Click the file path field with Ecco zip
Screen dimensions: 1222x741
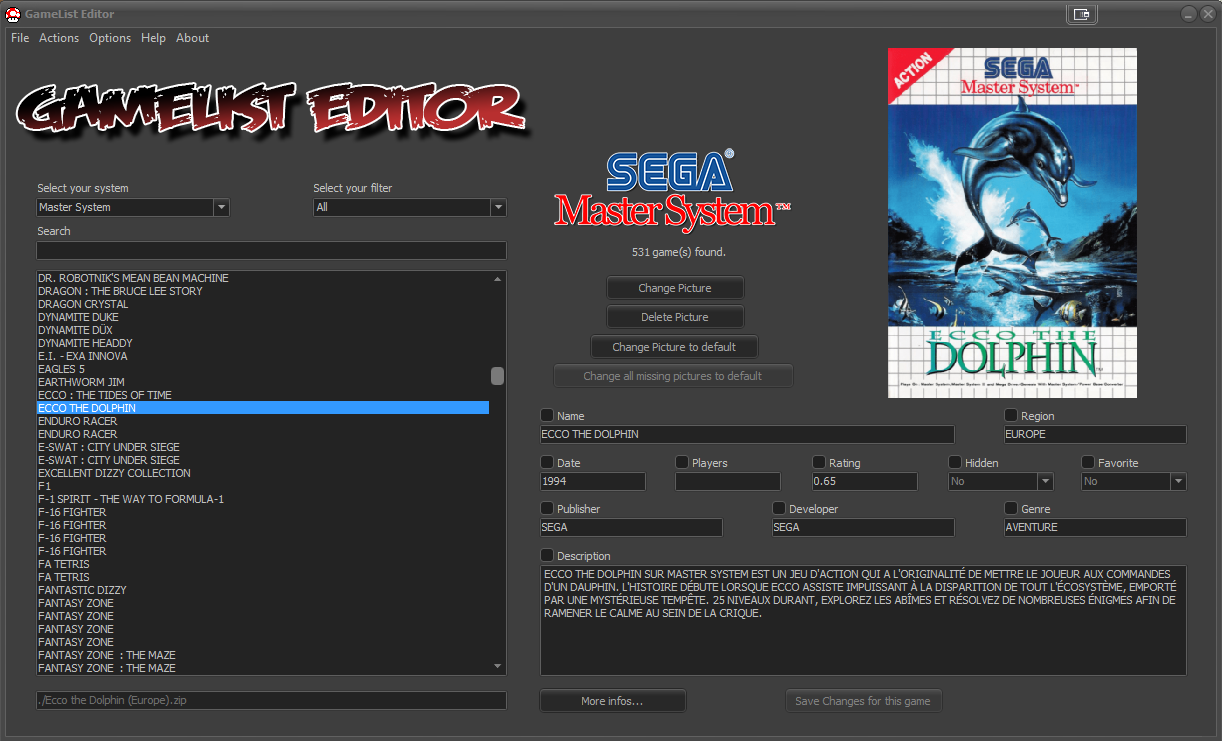(271, 700)
